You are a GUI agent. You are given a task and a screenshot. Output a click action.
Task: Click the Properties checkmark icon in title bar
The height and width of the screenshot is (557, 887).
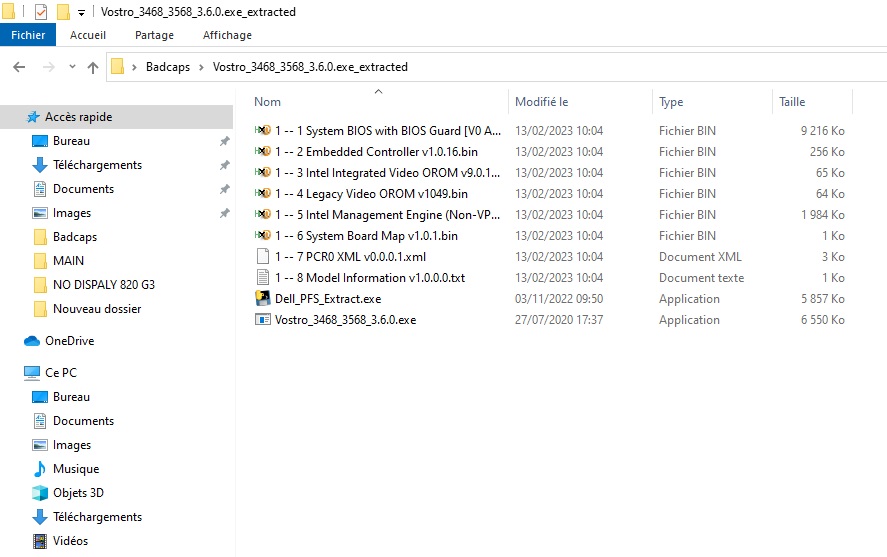coord(41,11)
